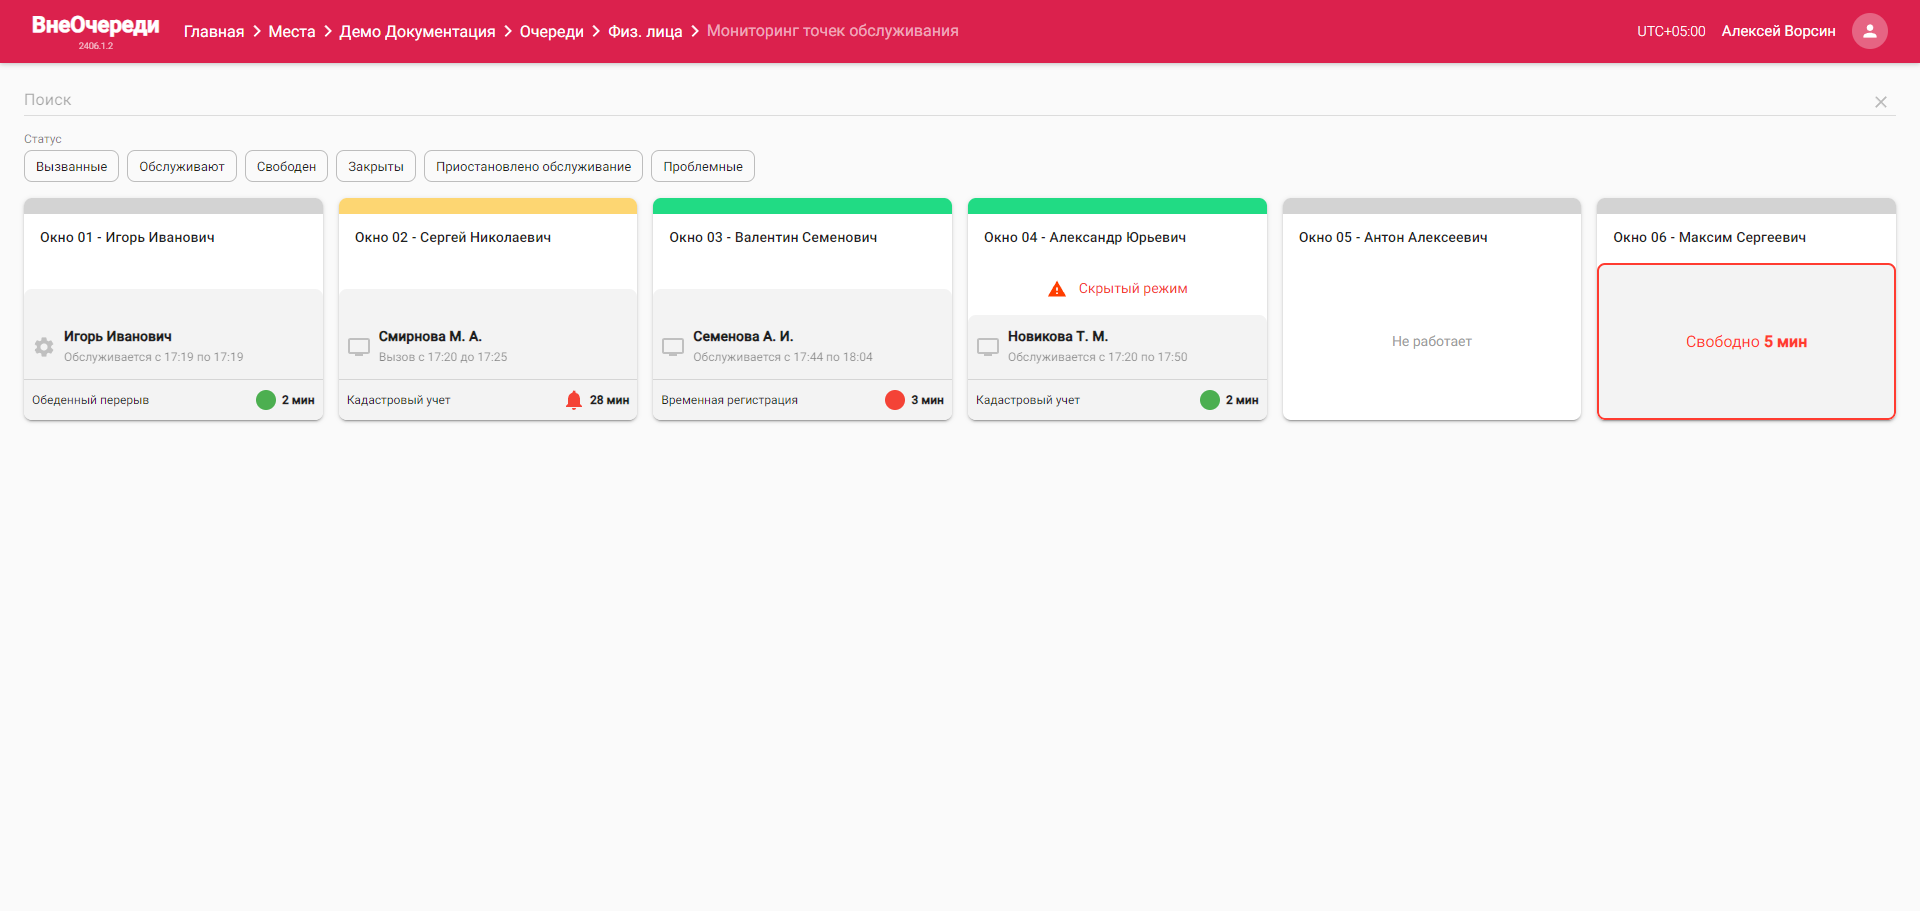This screenshot has width=1920, height=911.
Task: Click Временная регистрация service label
Action: click(x=729, y=400)
